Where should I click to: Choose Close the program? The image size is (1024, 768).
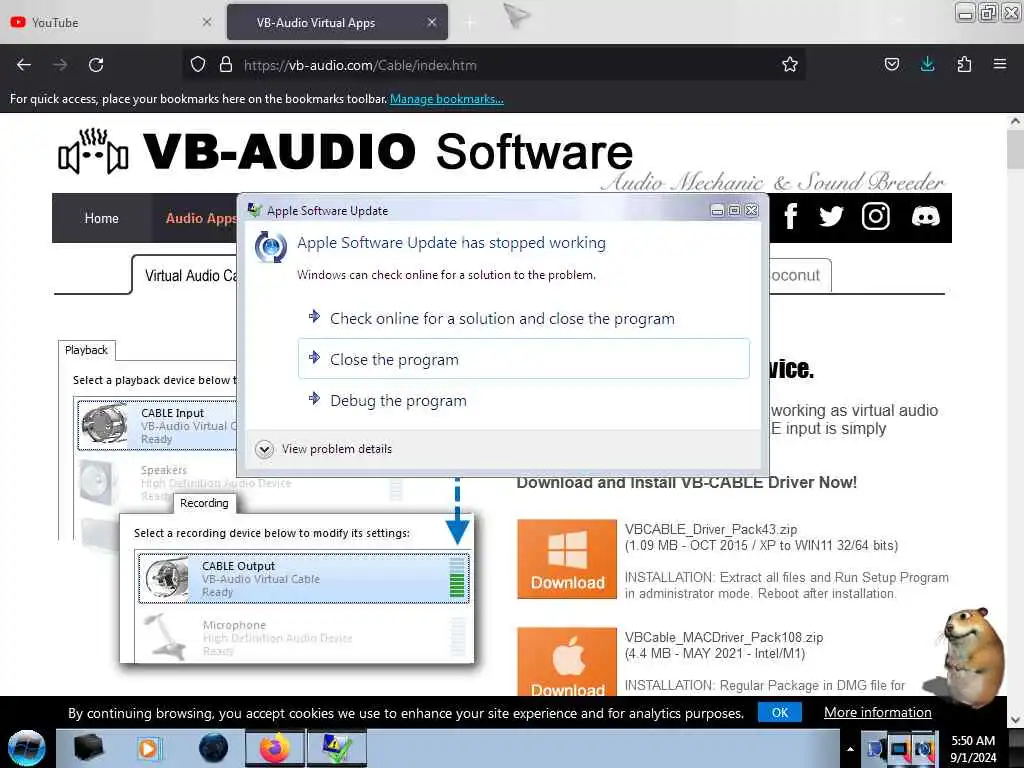(524, 359)
